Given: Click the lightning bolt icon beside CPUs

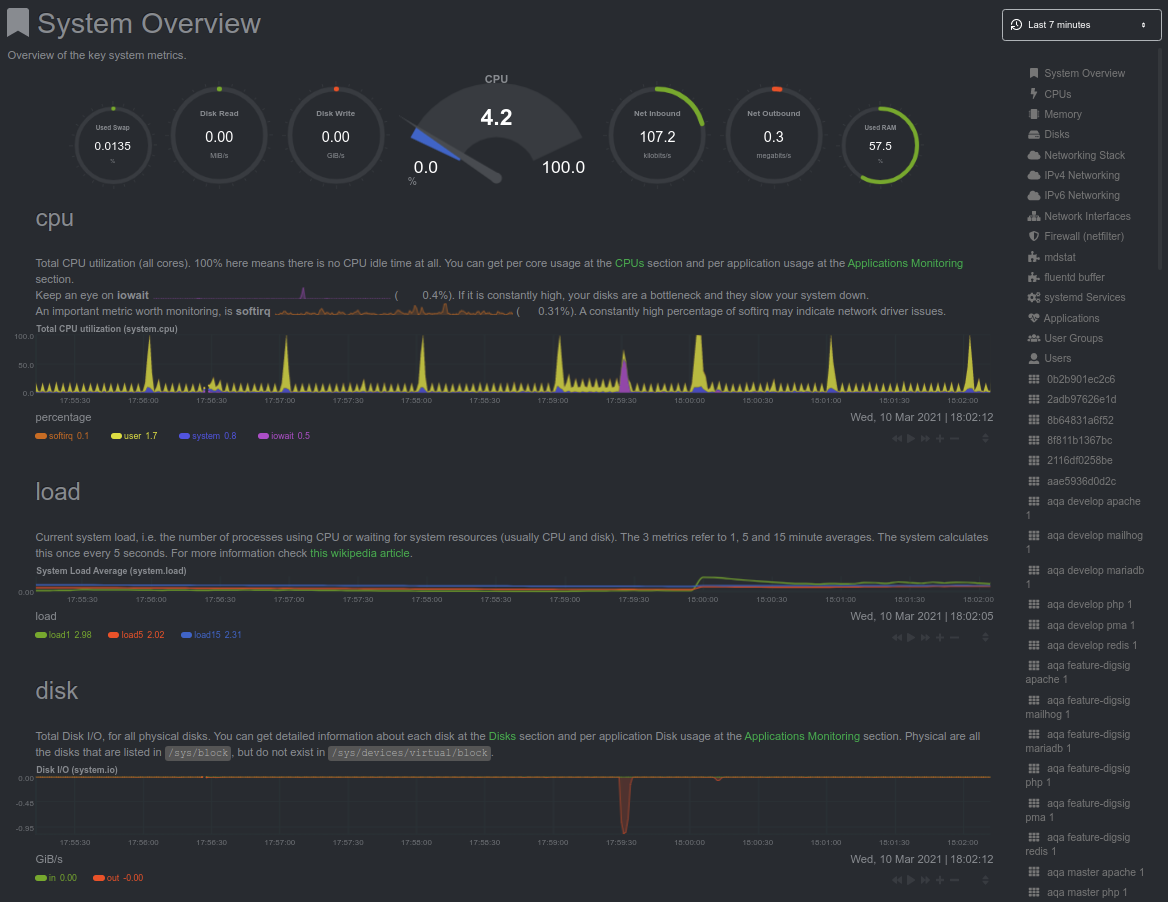Looking at the screenshot, I should [1034, 94].
